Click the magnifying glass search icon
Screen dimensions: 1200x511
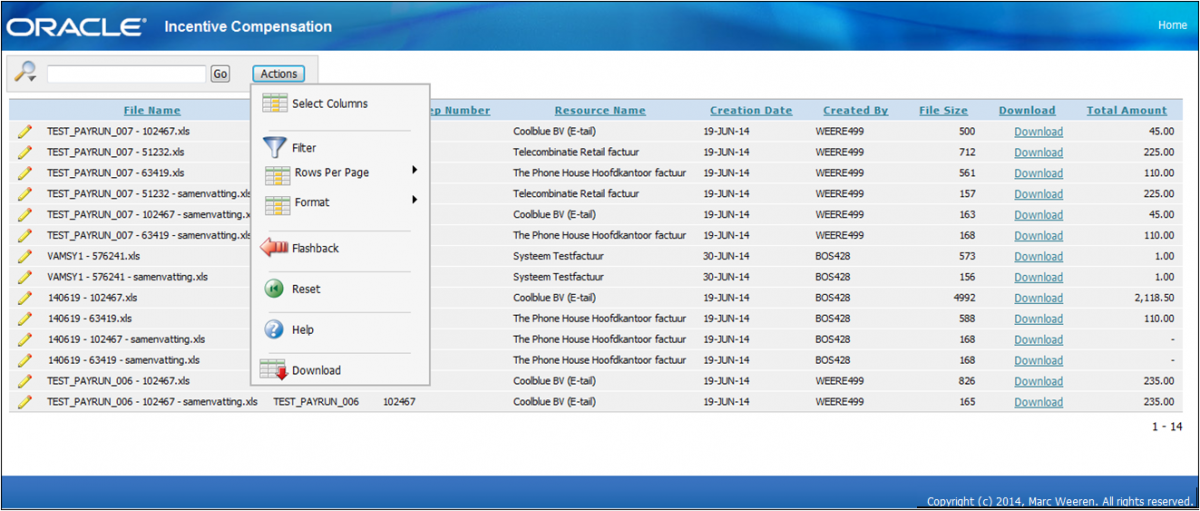click(x=25, y=72)
